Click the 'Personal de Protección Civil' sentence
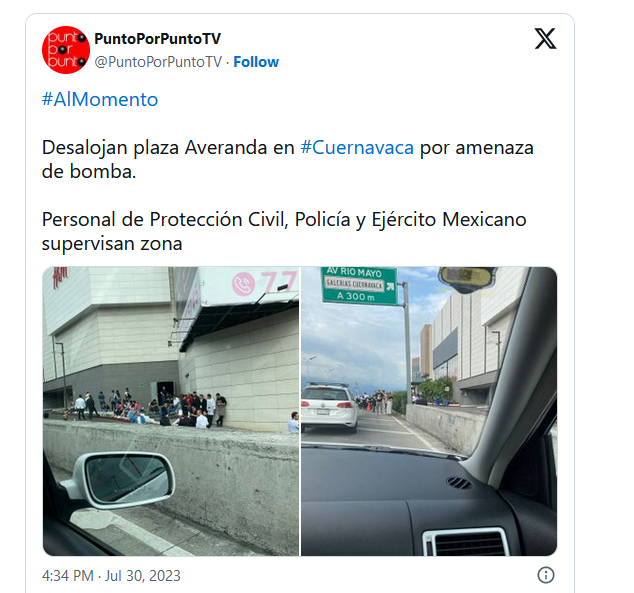Screen dimensions: 634x593 click(284, 232)
